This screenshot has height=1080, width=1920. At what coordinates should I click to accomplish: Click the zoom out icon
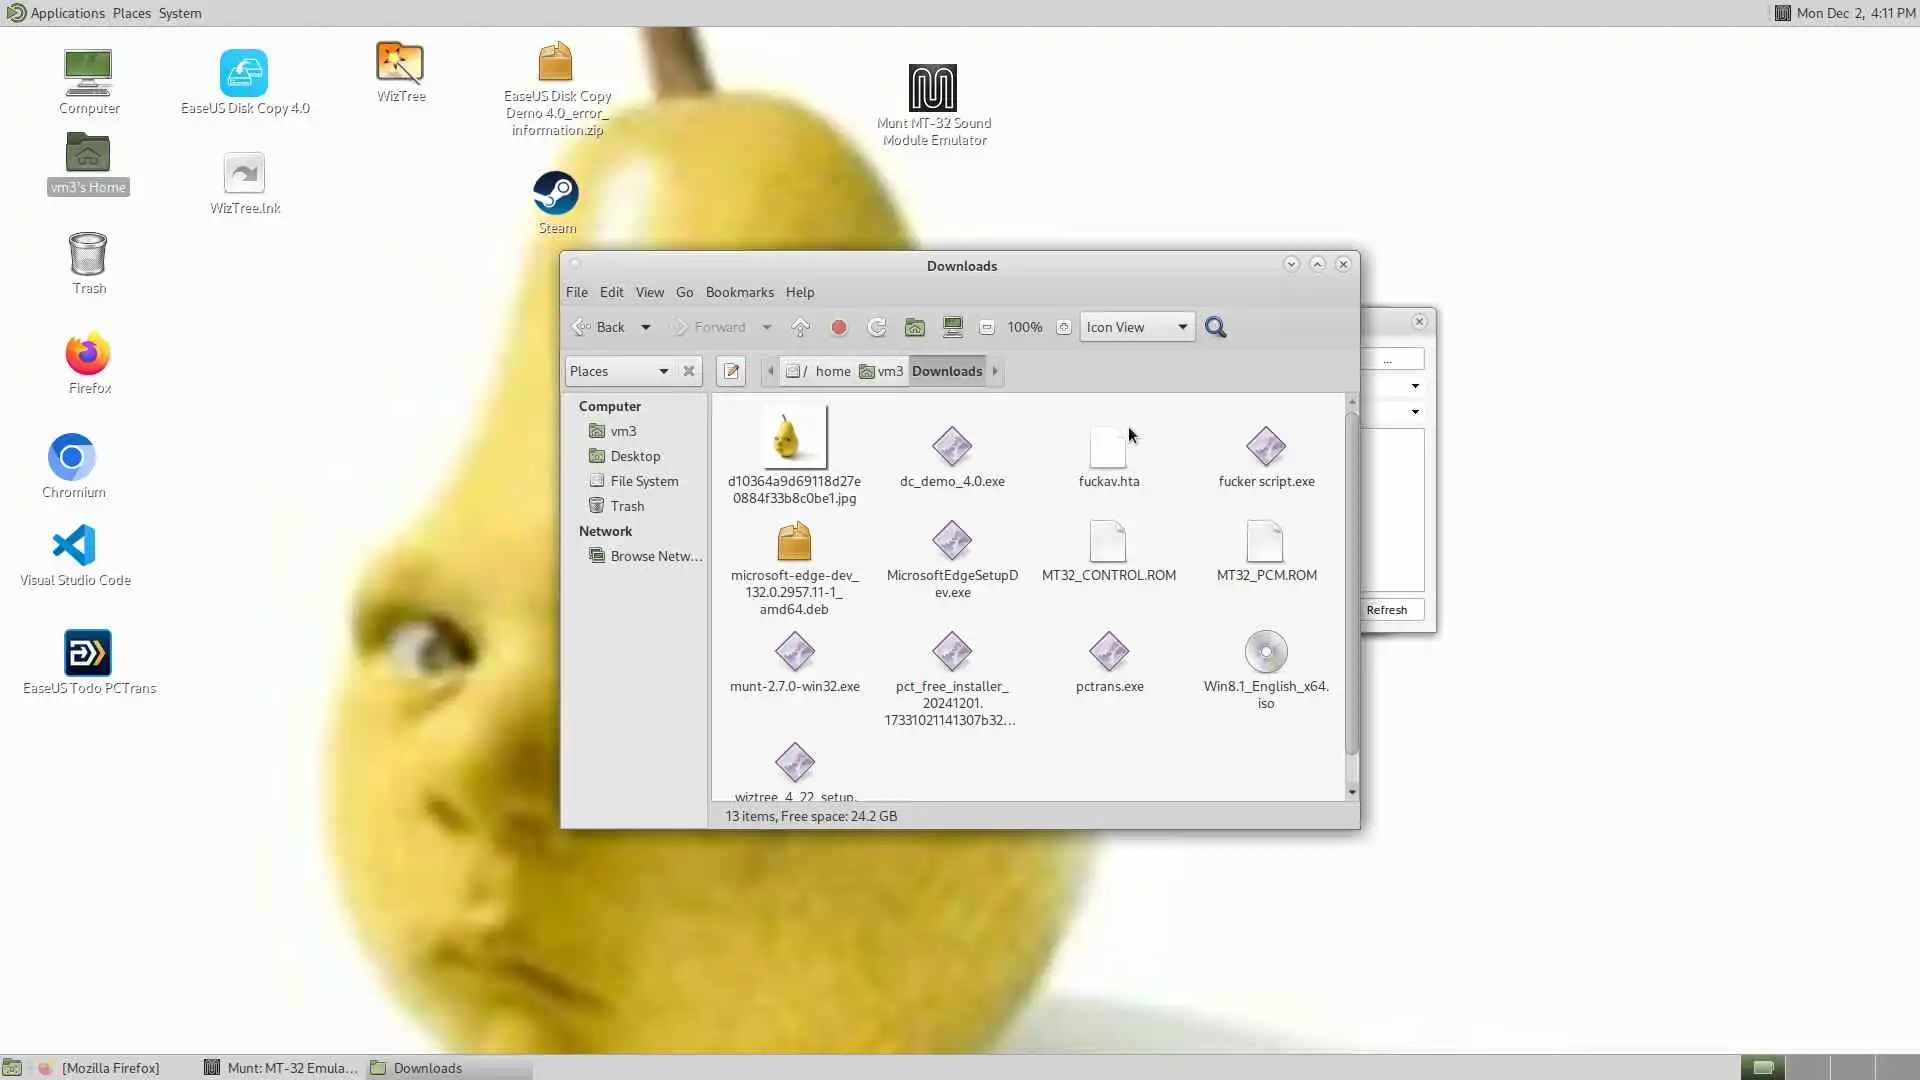coord(987,327)
